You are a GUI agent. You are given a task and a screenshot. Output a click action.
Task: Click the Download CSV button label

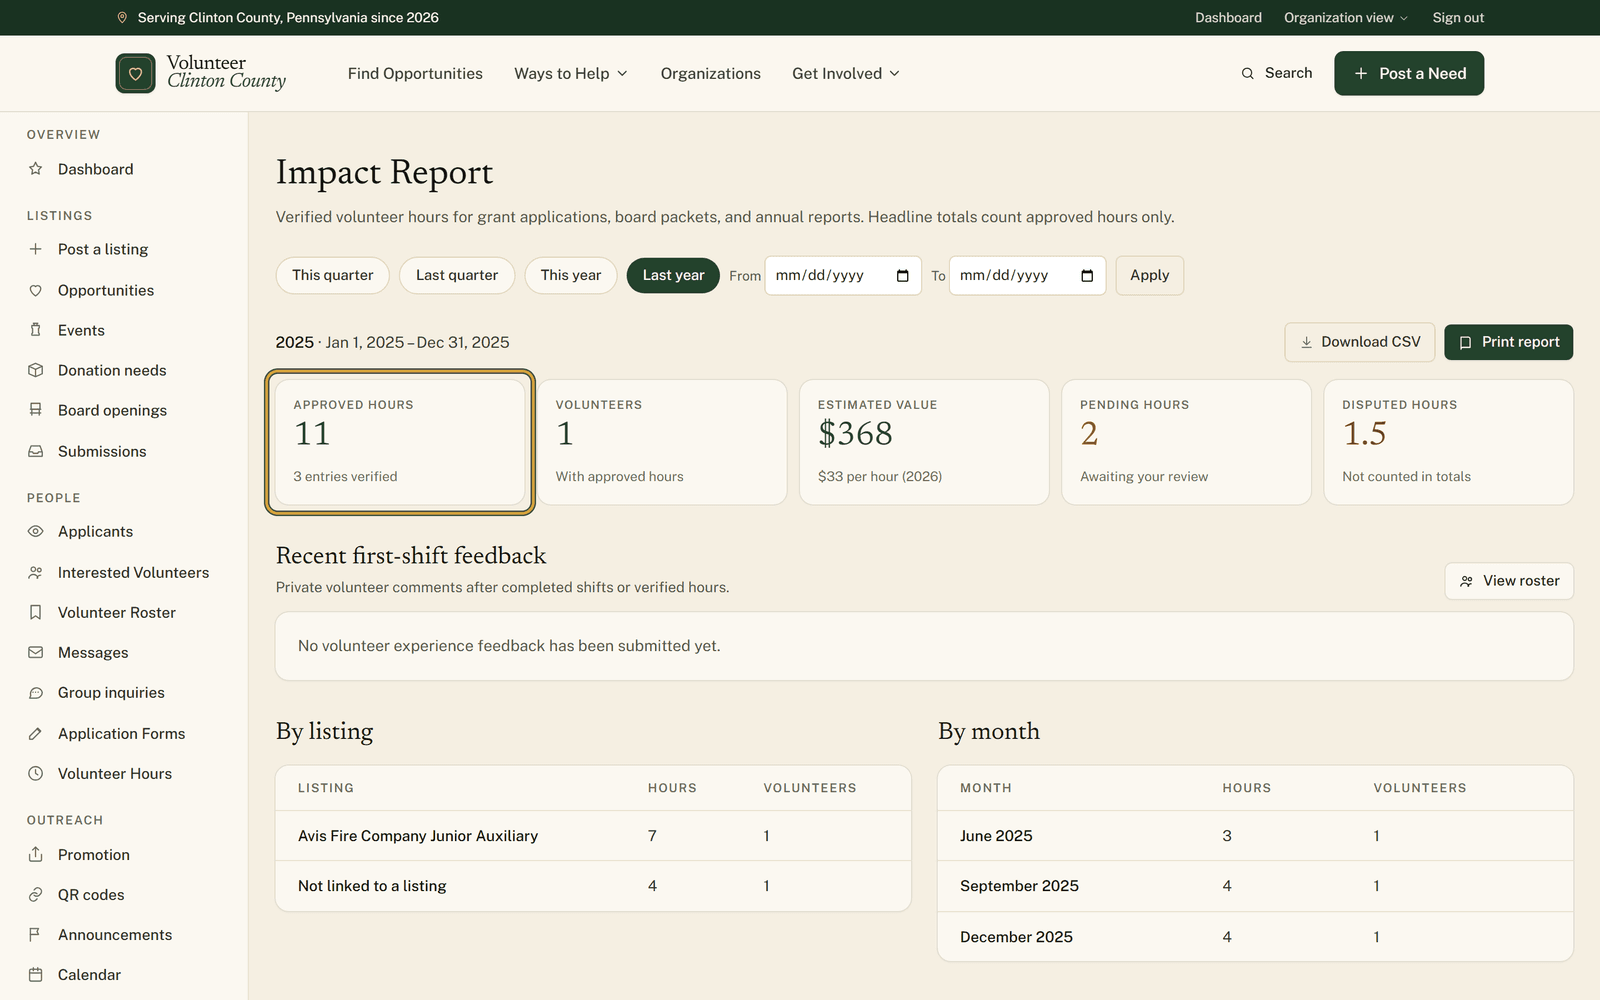(1371, 342)
